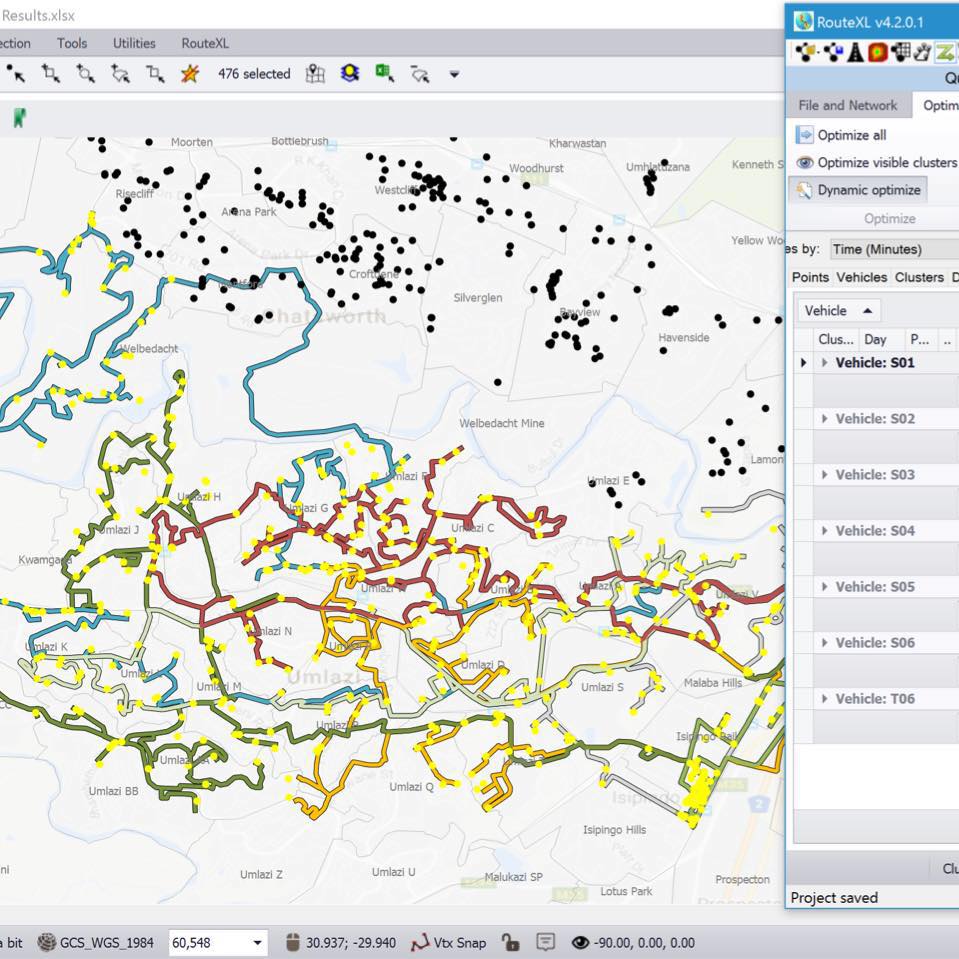This screenshot has width=959, height=959.
Task: Click the Dynamic optimize button
Action: (x=858, y=190)
